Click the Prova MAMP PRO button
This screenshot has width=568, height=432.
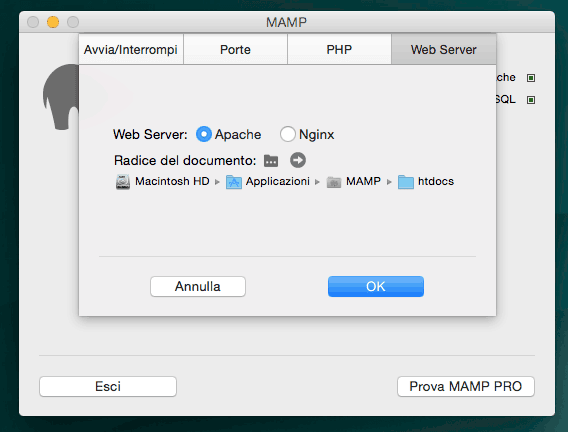[x=466, y=386]
